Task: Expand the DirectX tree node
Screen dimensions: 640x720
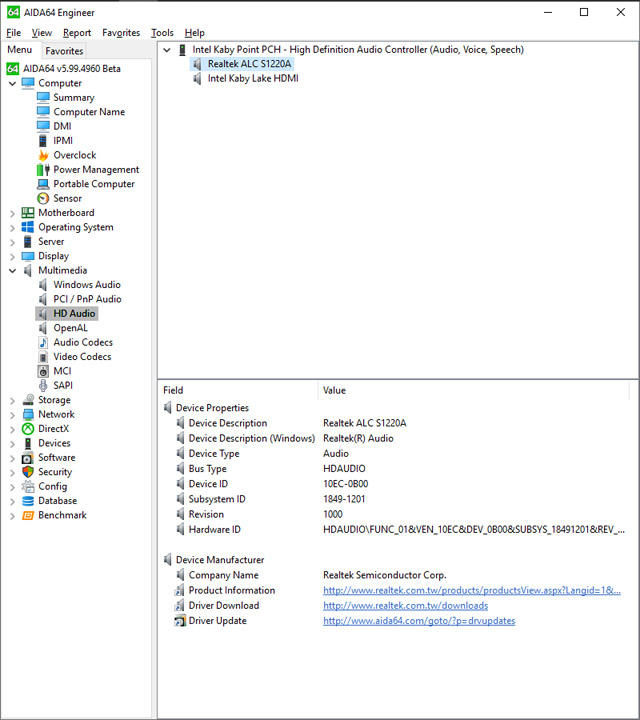Action: point(12,429)
